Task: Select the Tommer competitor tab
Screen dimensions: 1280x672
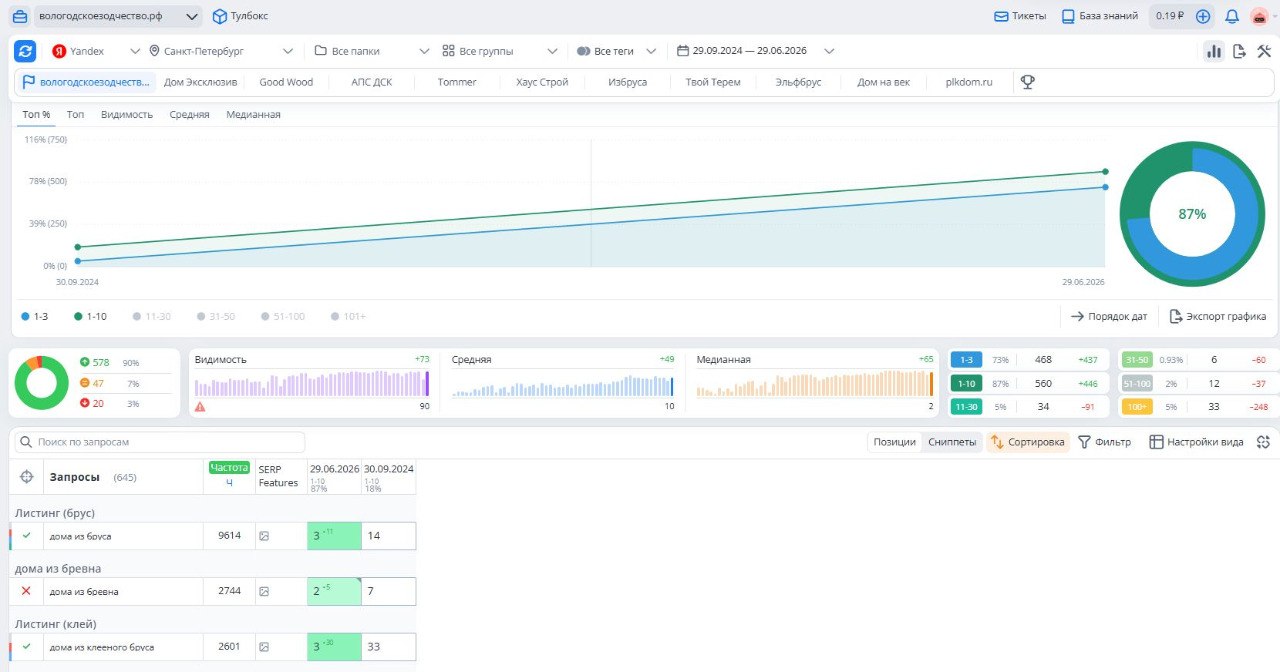Action: click(457, 82)
